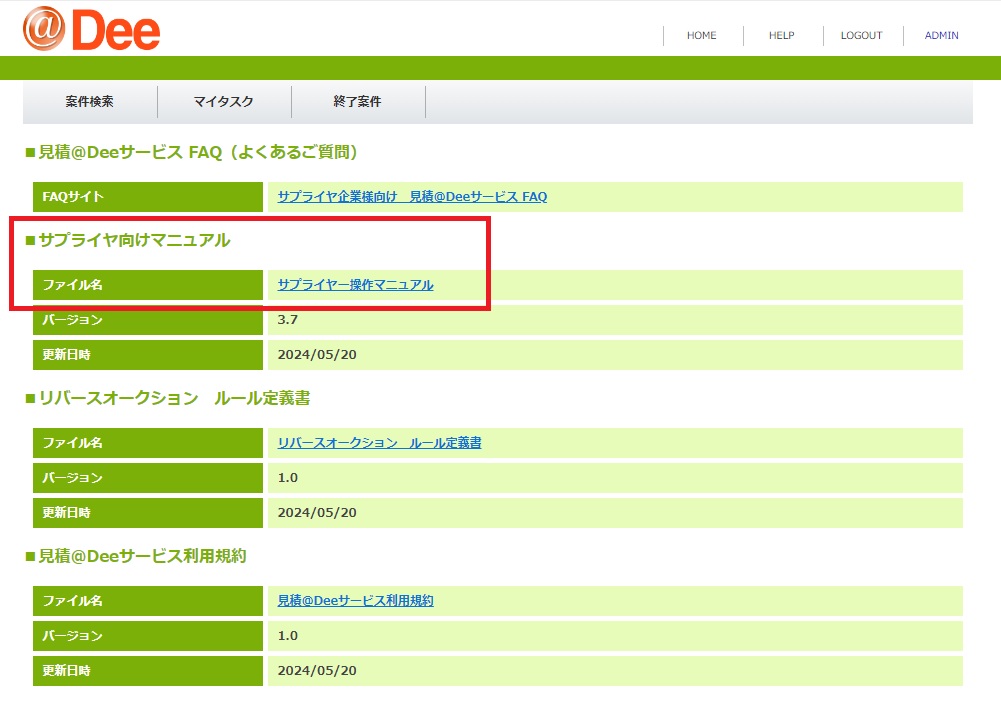Screen dimensions: 1001x703
Task: Click version value 3.7
Action: click(288, 320)
